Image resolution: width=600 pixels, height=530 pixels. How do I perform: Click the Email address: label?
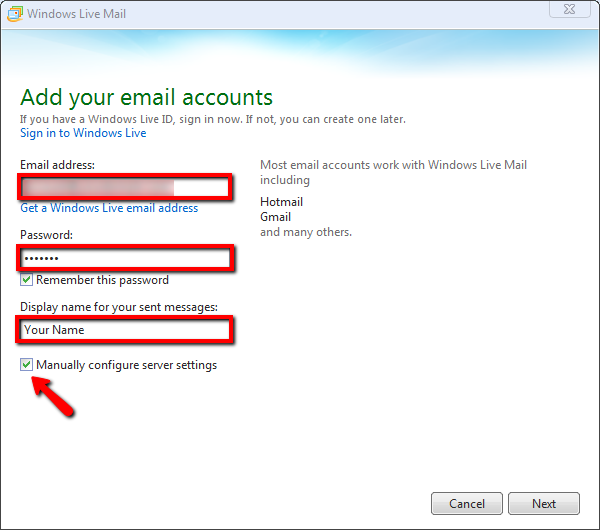[x=57, y=165]
